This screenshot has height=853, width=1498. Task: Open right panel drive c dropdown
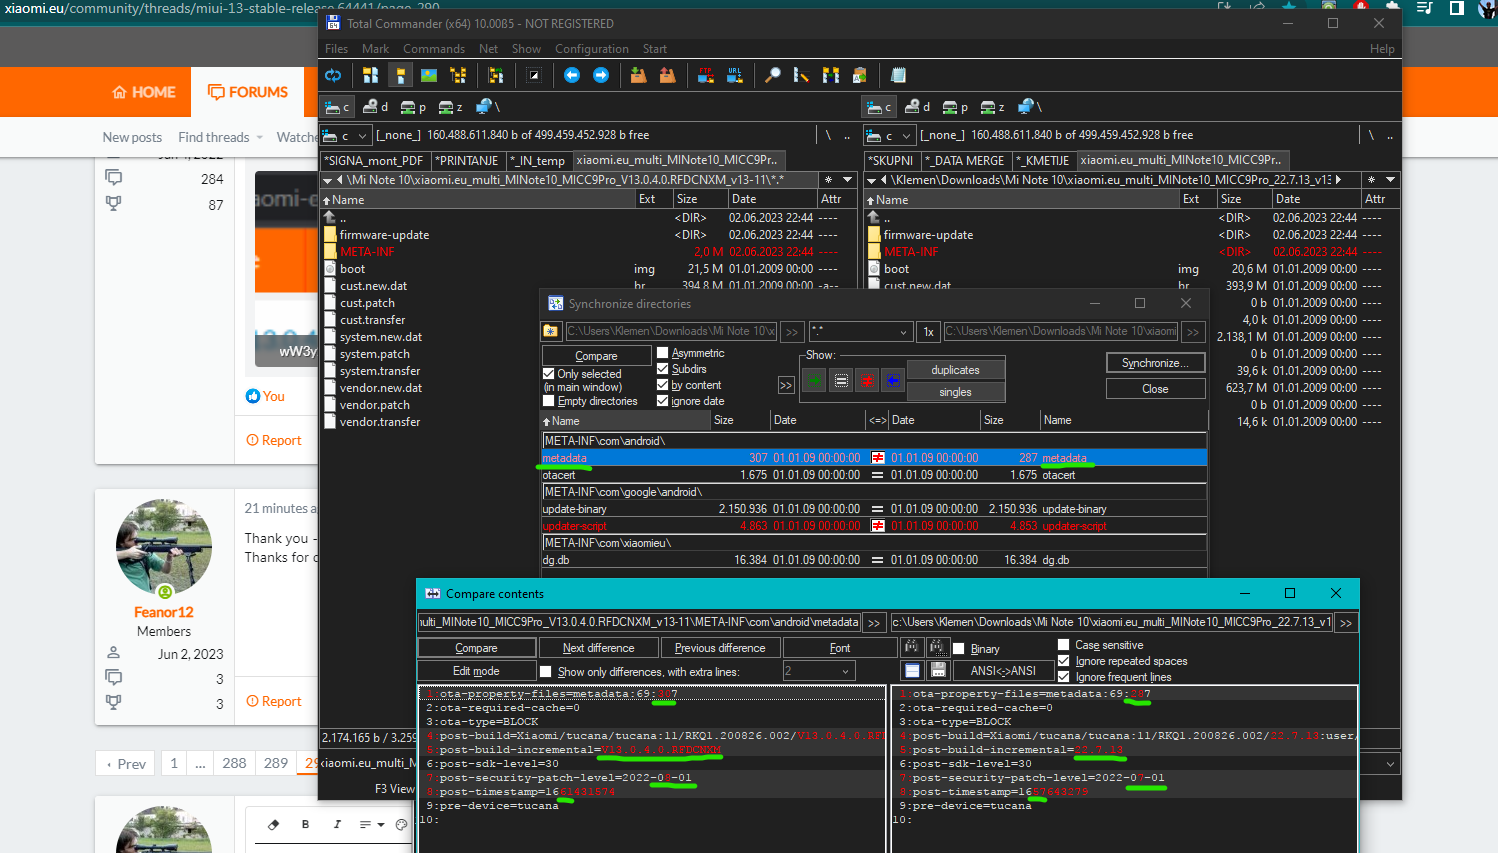[x=891, y=135]
